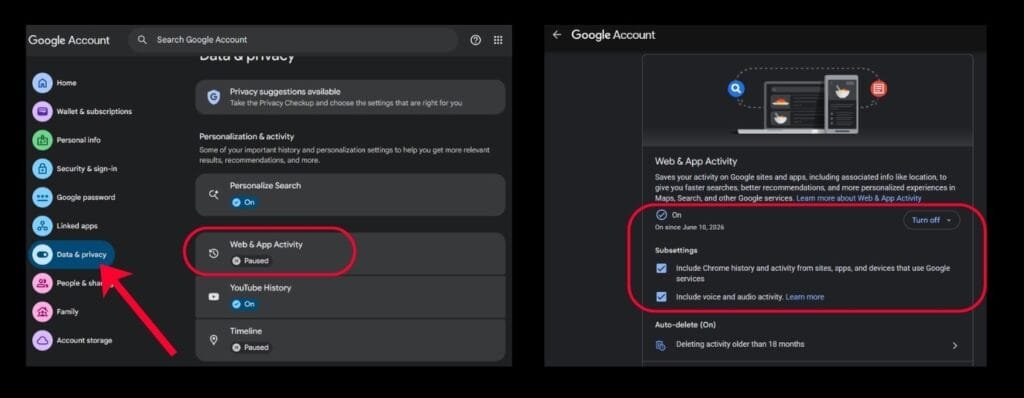Click On since June 10, 2026 text
1024x398 pixels.
click(689, 227)
